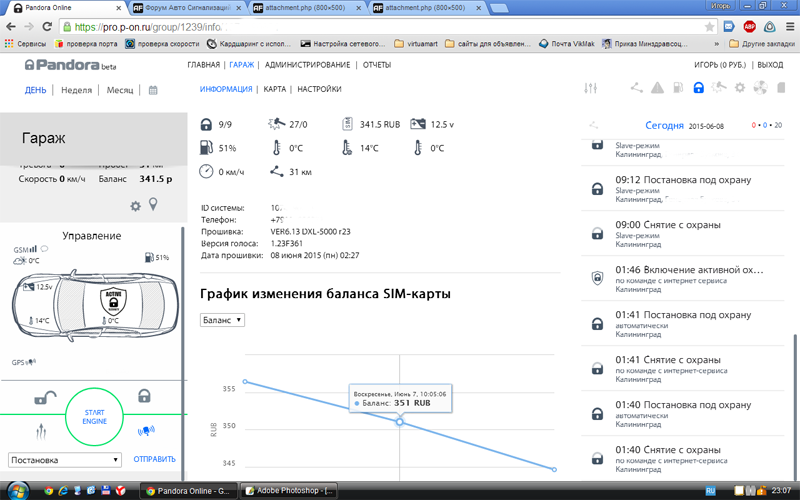Screen dimensions: 800x500
Task: Click the battery voltage 12.5 v icon
Action: [417, 124]
